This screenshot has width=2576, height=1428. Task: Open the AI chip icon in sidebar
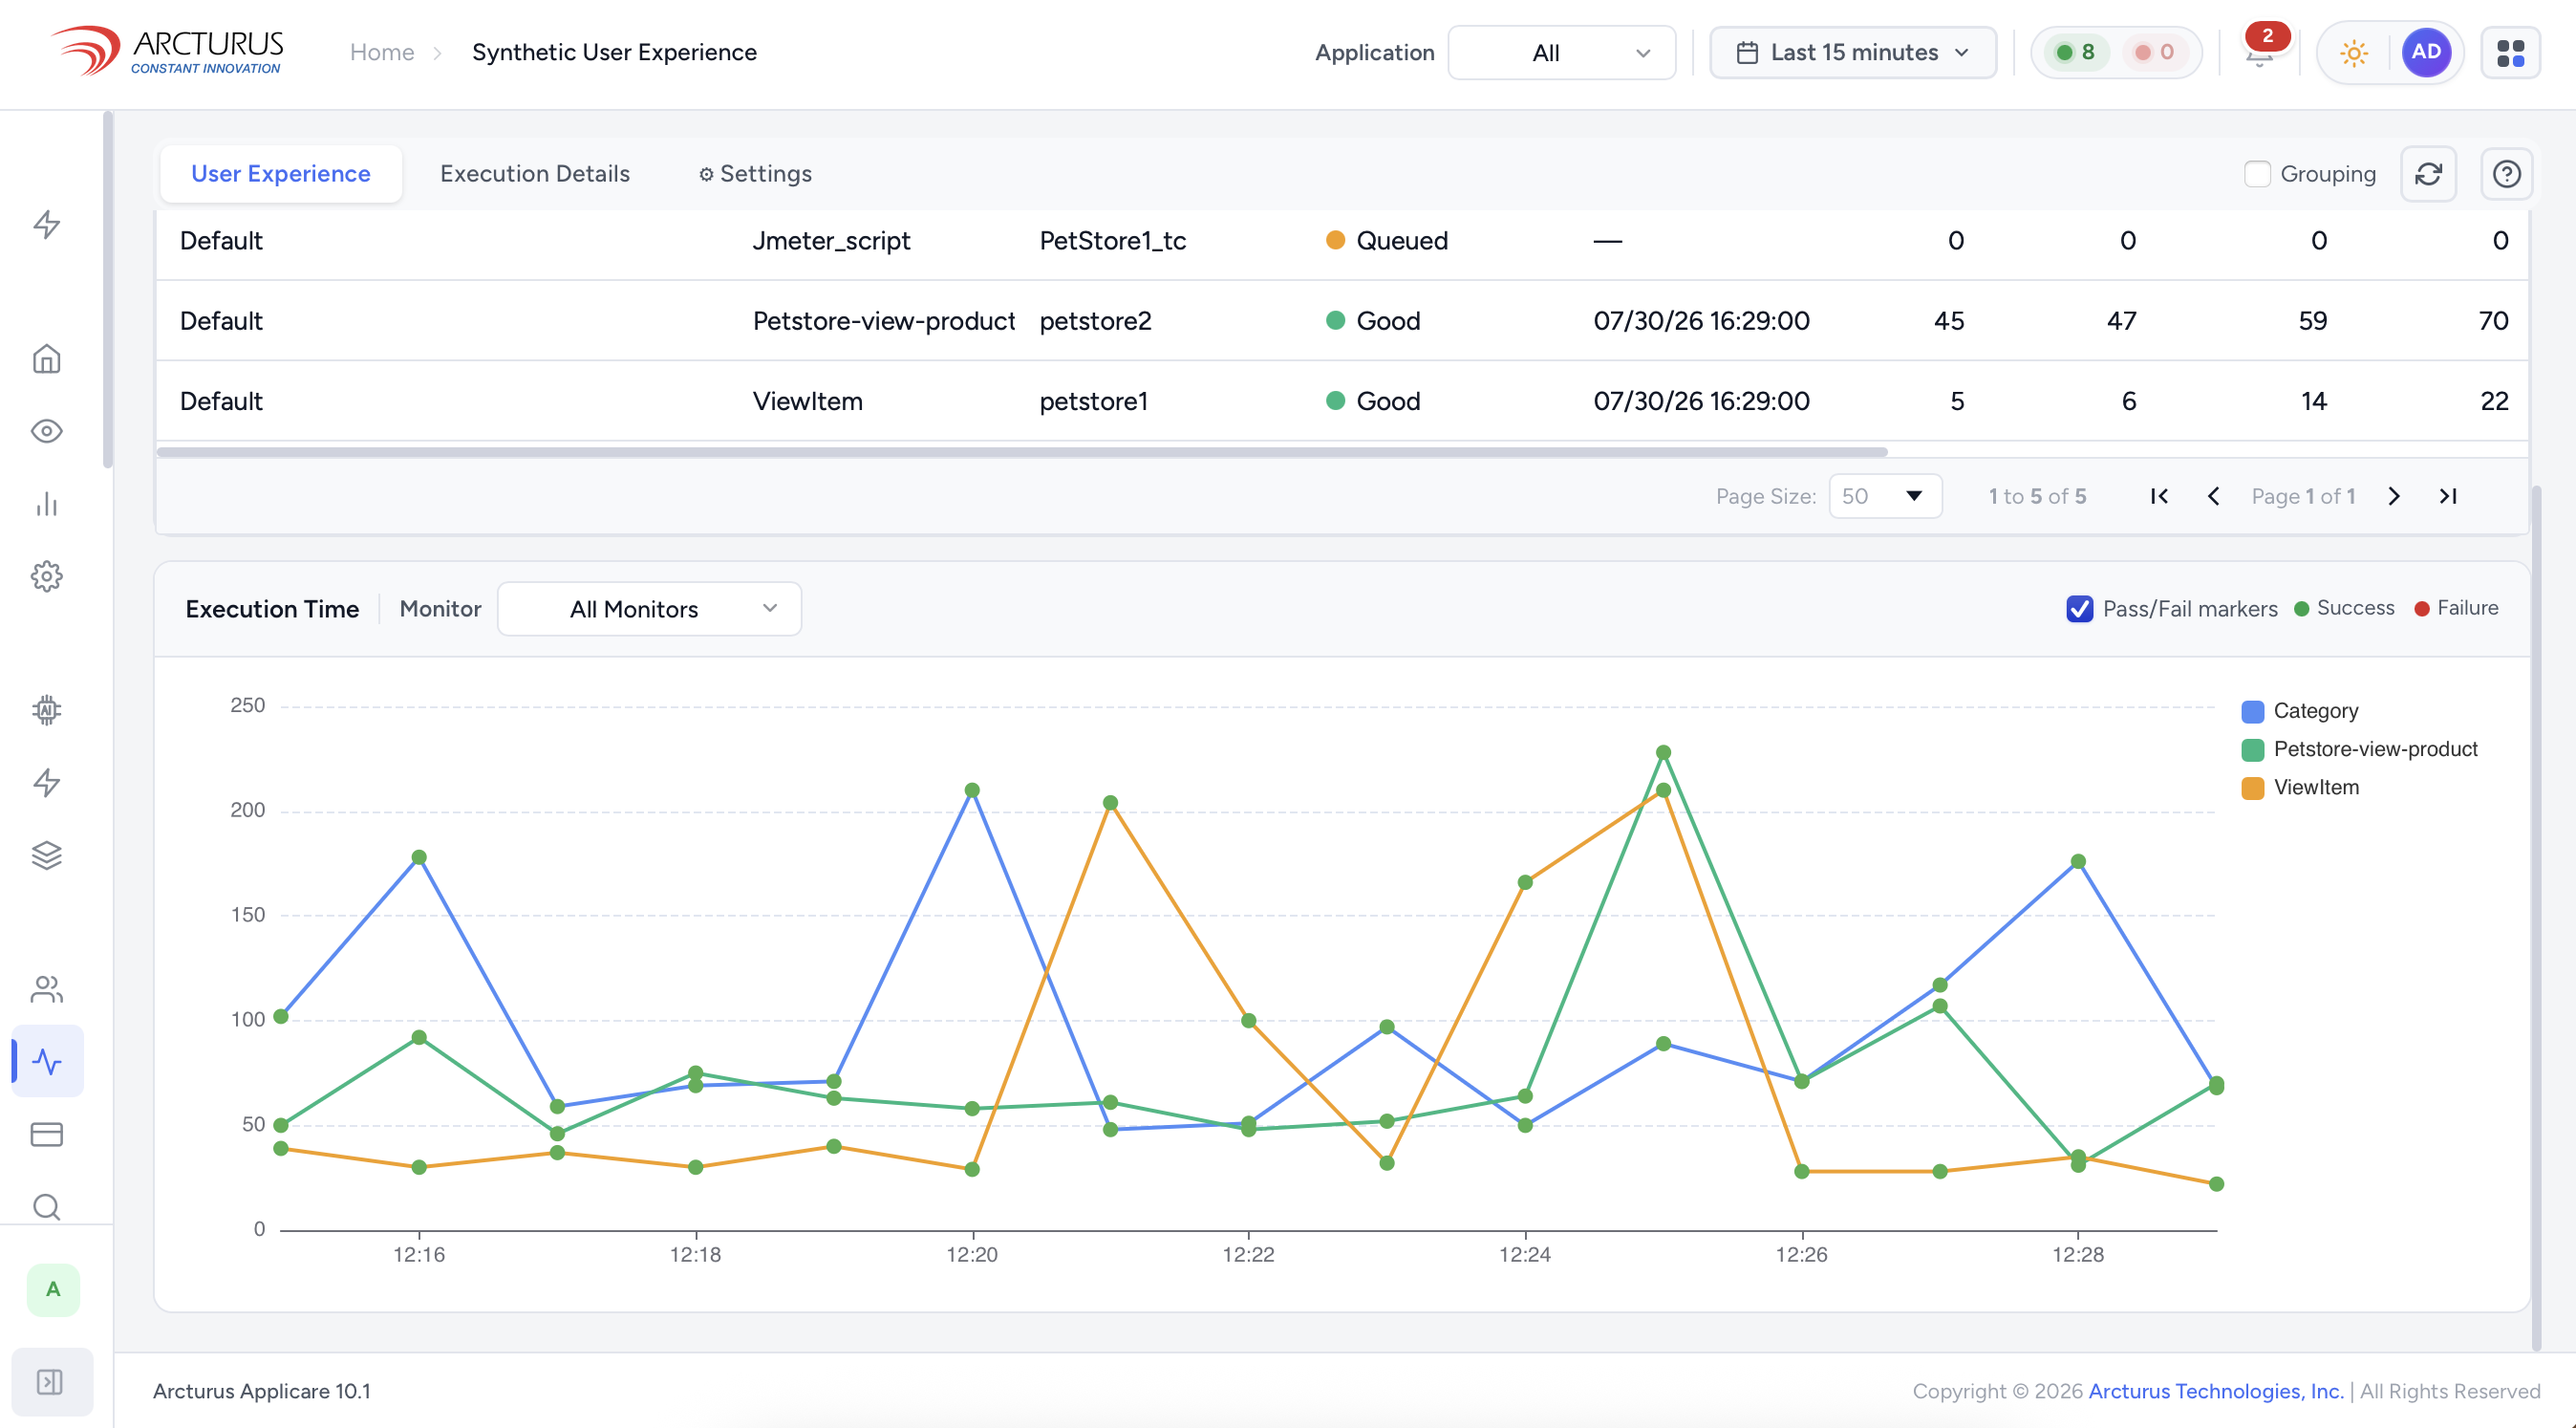47,710
